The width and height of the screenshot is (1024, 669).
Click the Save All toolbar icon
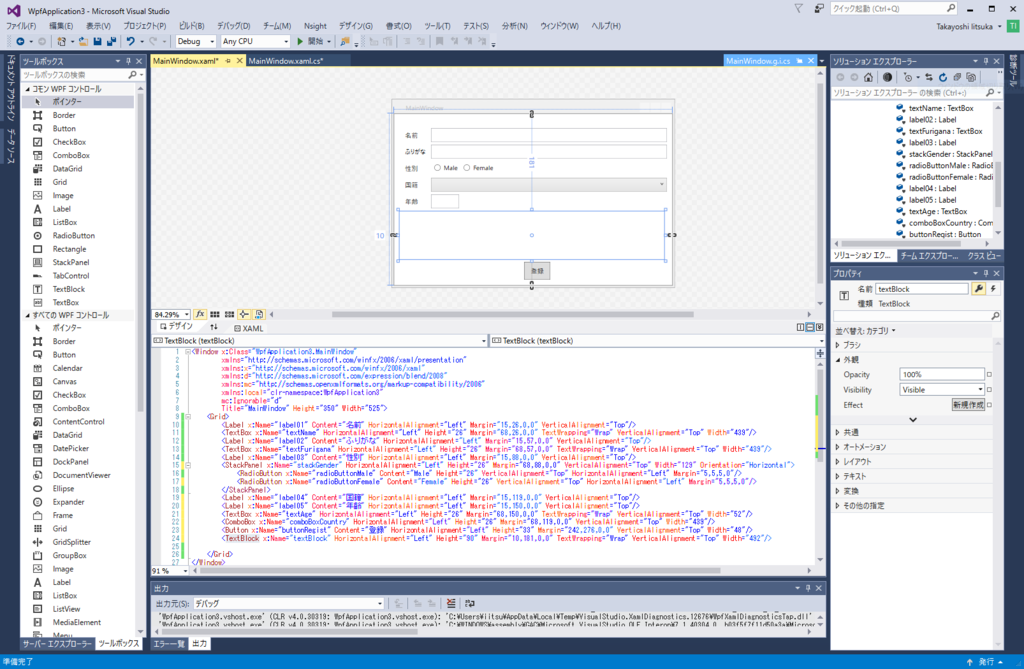pyautogui.click(x=111, y=41)
